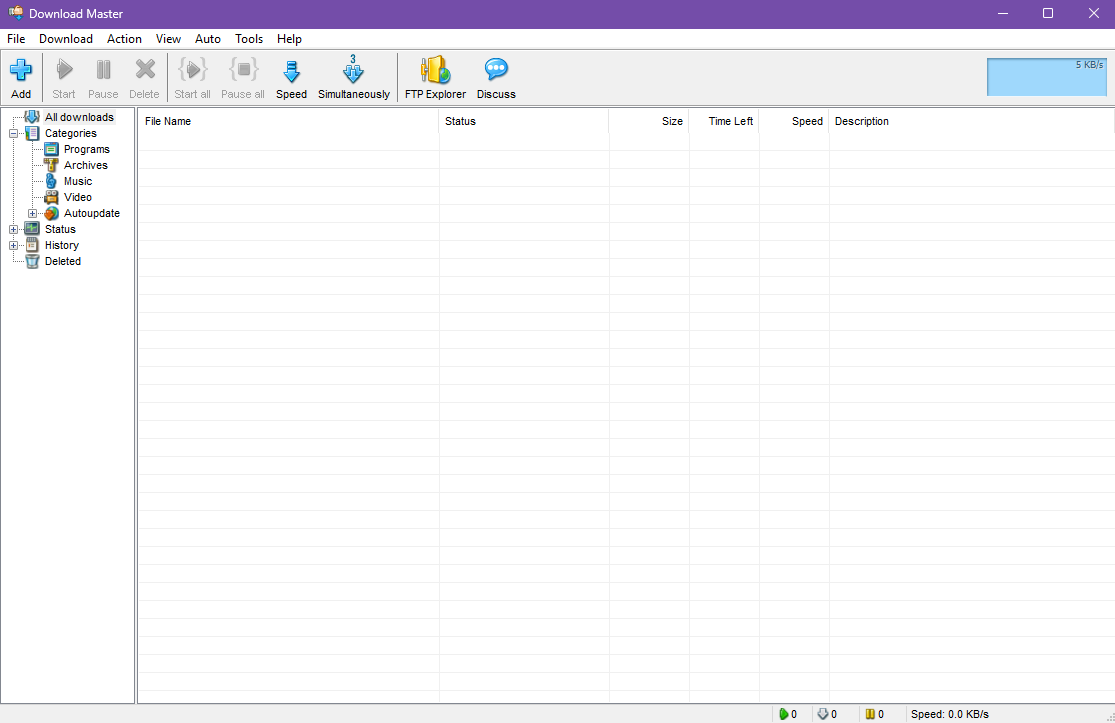Select the Programs category icon
The width and height of the screenshot is (1115, 723).
[52, 149]
